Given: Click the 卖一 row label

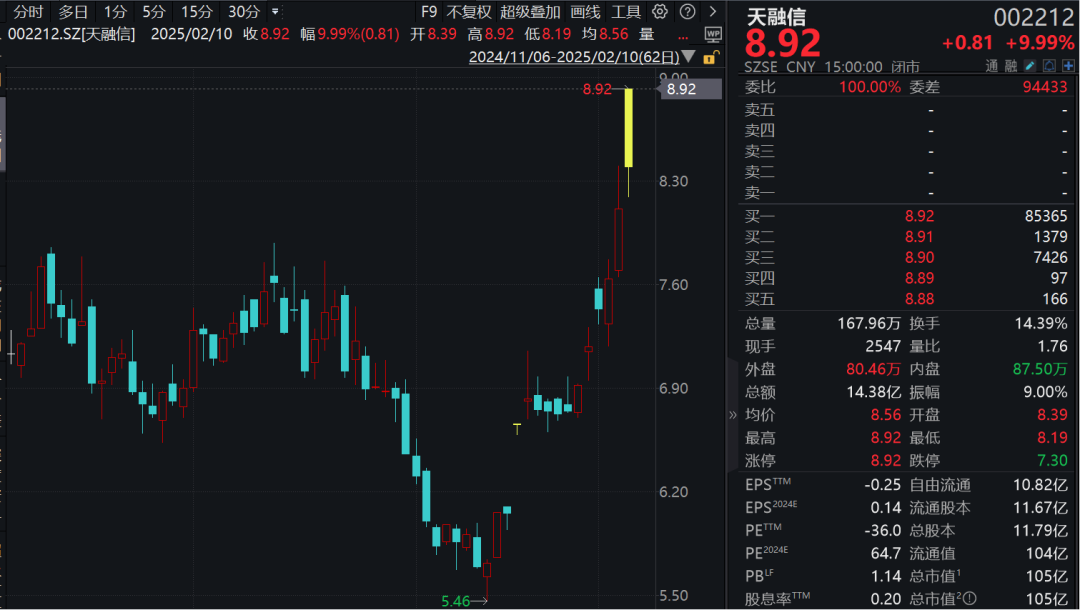Looking at the screenshot, I should pyautogui.click(x=760, y=193).
